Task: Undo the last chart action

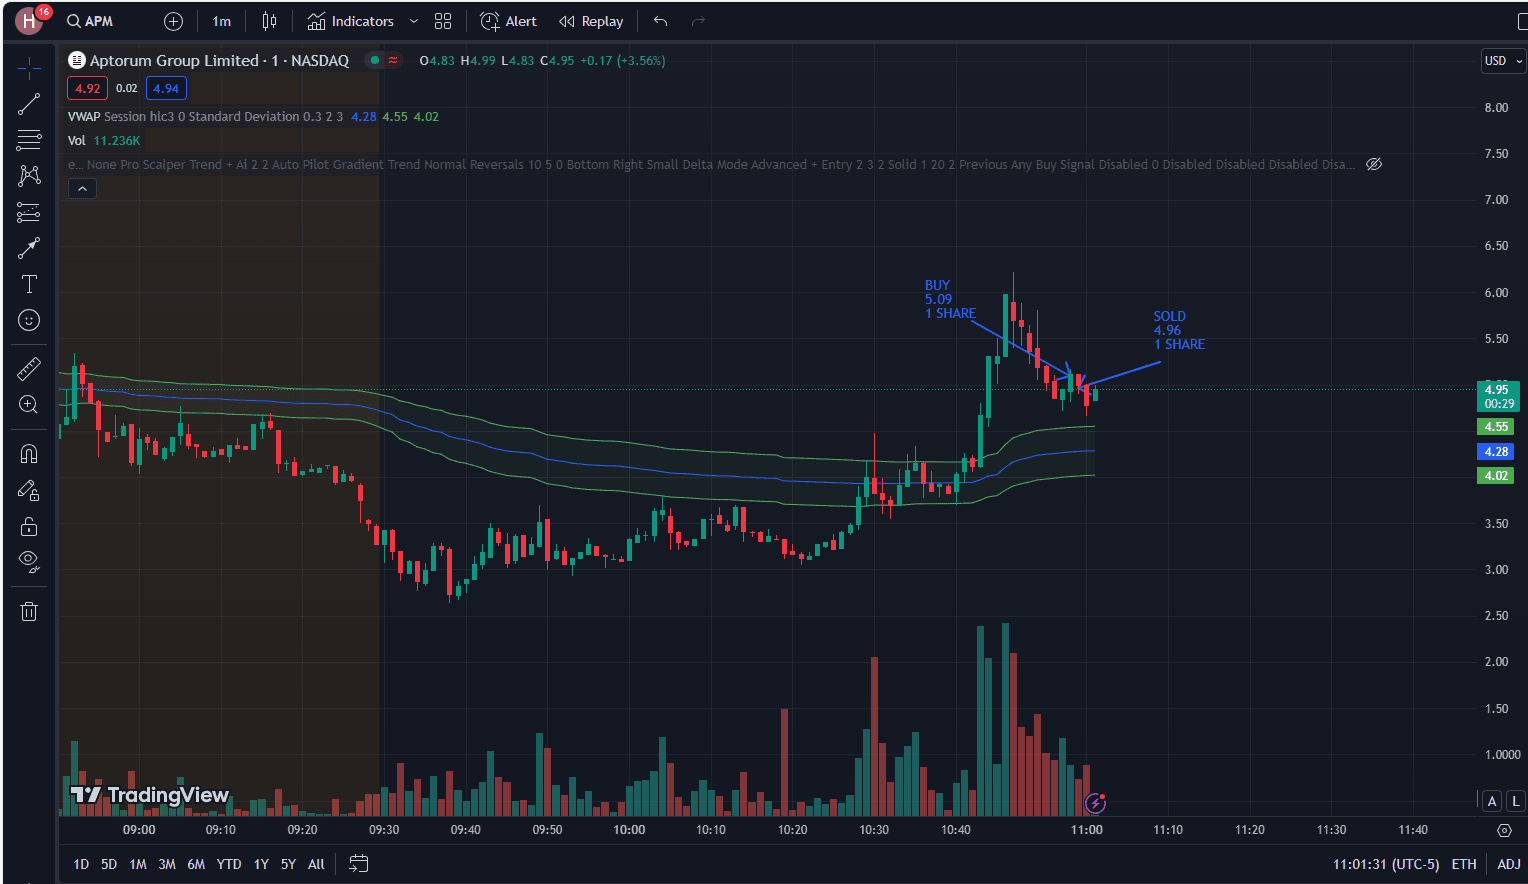Action: click(660, 21)
